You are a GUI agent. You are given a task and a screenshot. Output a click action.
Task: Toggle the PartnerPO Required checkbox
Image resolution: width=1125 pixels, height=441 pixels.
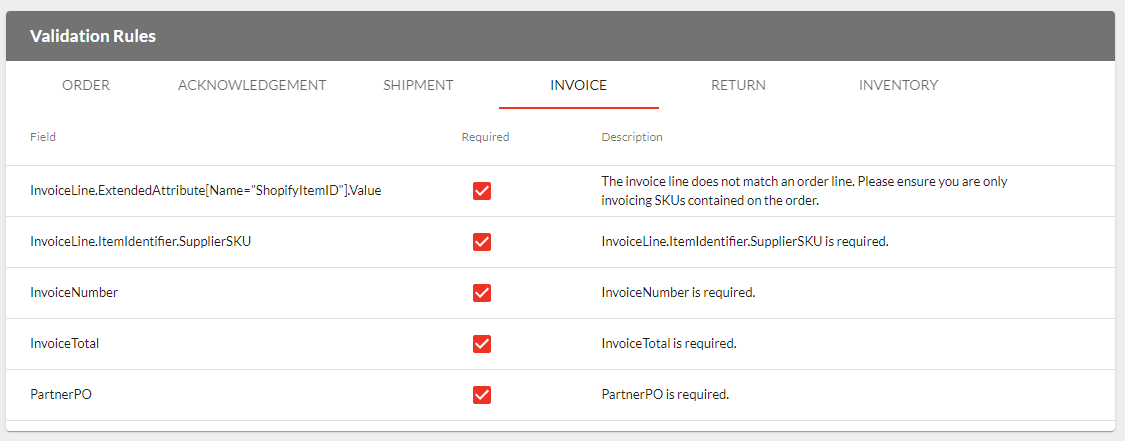point(481,395)
